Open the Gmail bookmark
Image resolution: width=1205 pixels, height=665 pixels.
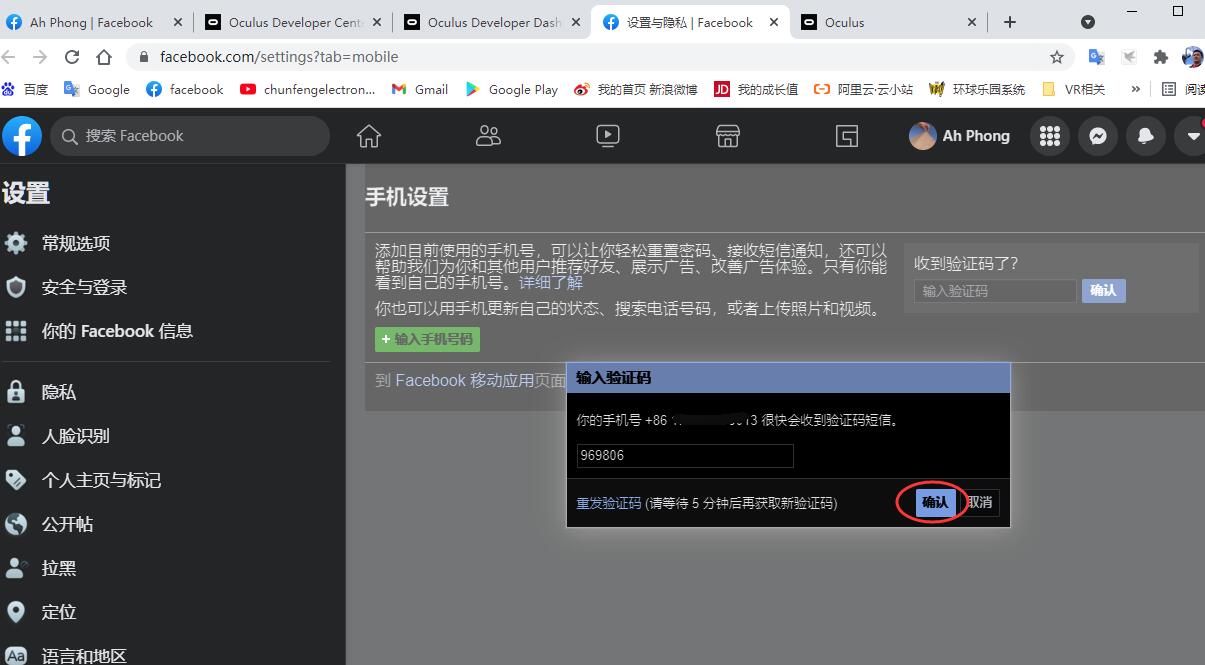click(420, 89)
